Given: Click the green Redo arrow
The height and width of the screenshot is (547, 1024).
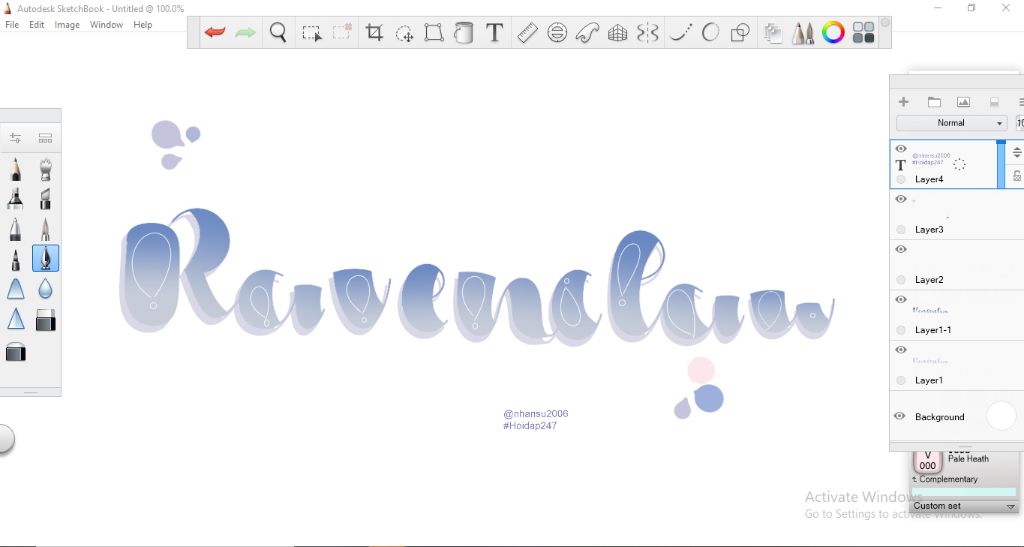Looking at the screenshot, I should 246,32.
